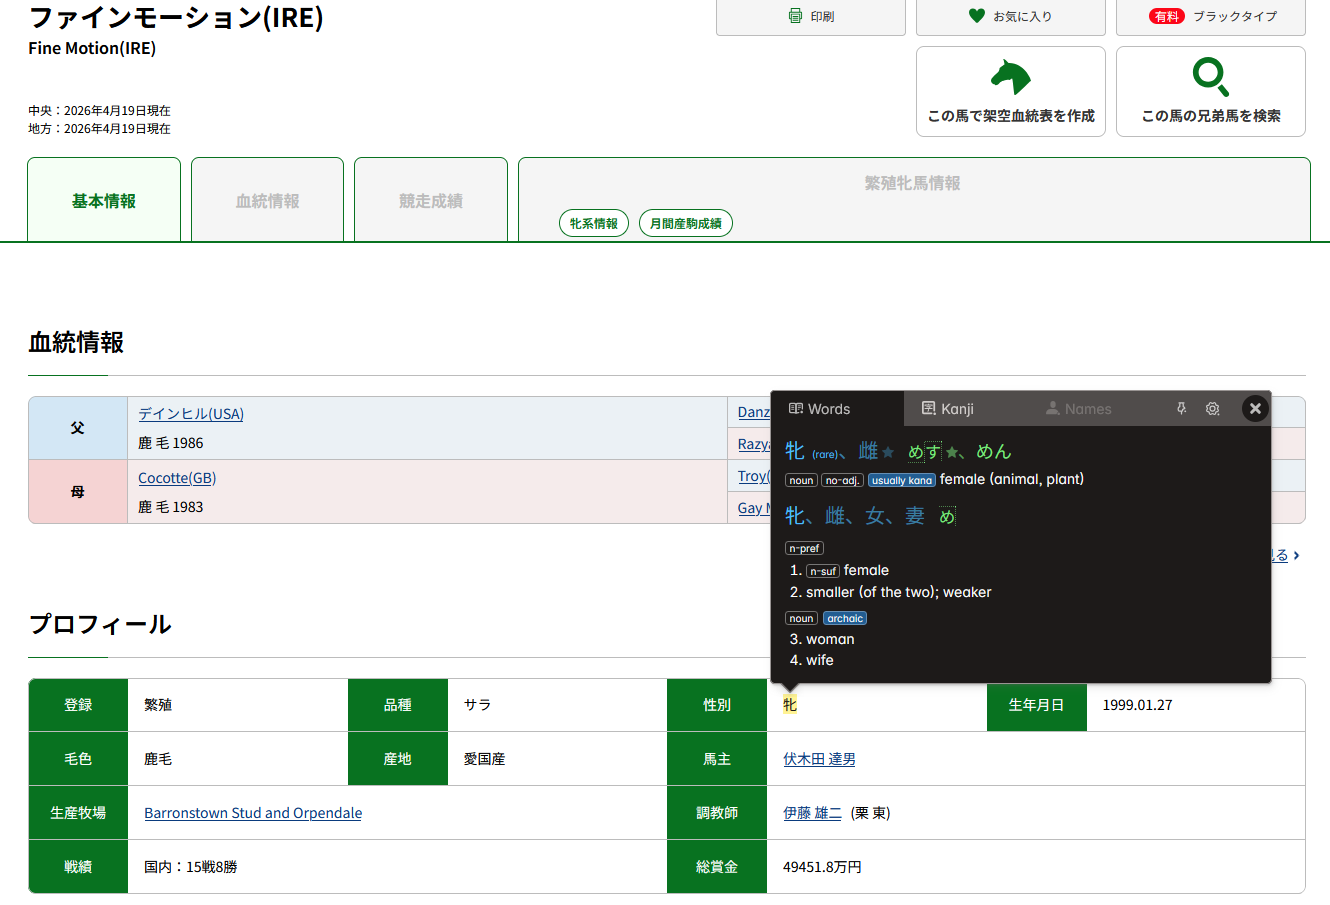Click the ファインモーション(IRE) page title
The width and height of the screenshot is (1330, 905).
pos(176,17)
